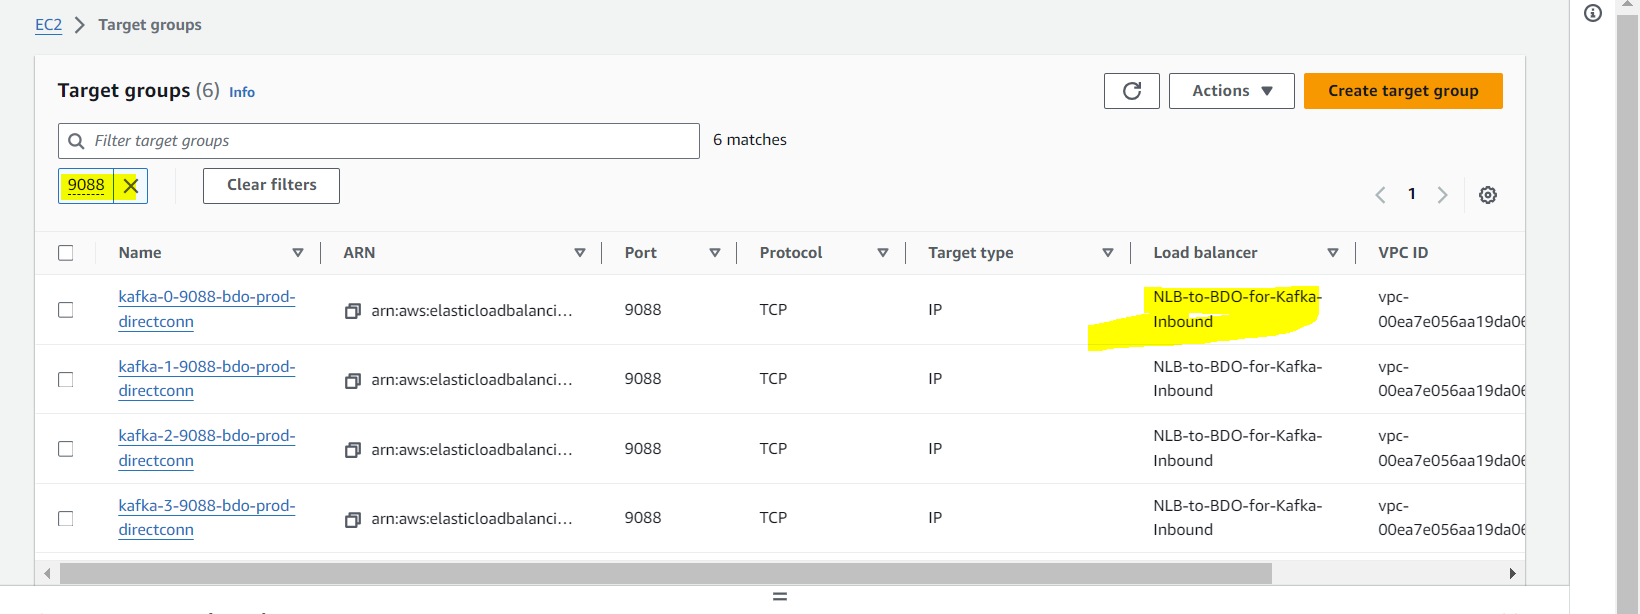Open kafka-2-9088-bdo-prod-directconn link

click(207, 448)
